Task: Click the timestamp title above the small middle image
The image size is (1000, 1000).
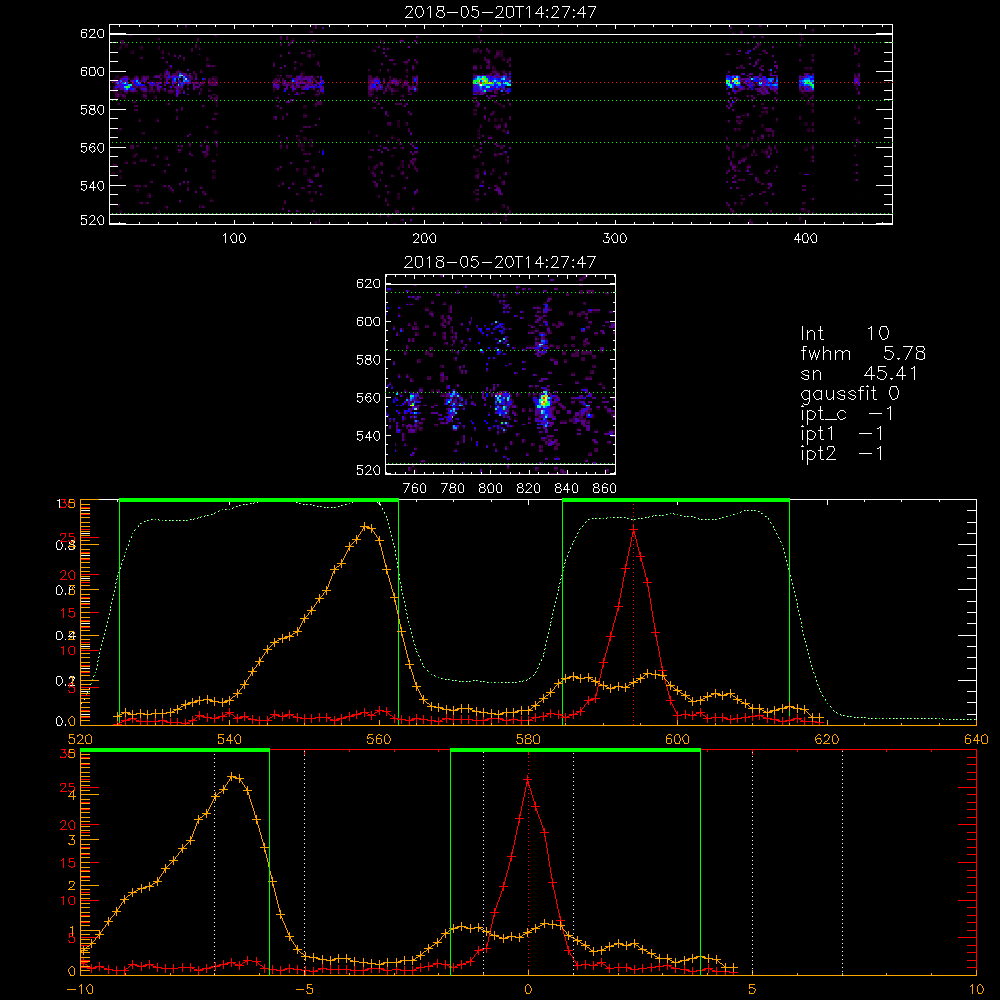Action: click(500, 261)
